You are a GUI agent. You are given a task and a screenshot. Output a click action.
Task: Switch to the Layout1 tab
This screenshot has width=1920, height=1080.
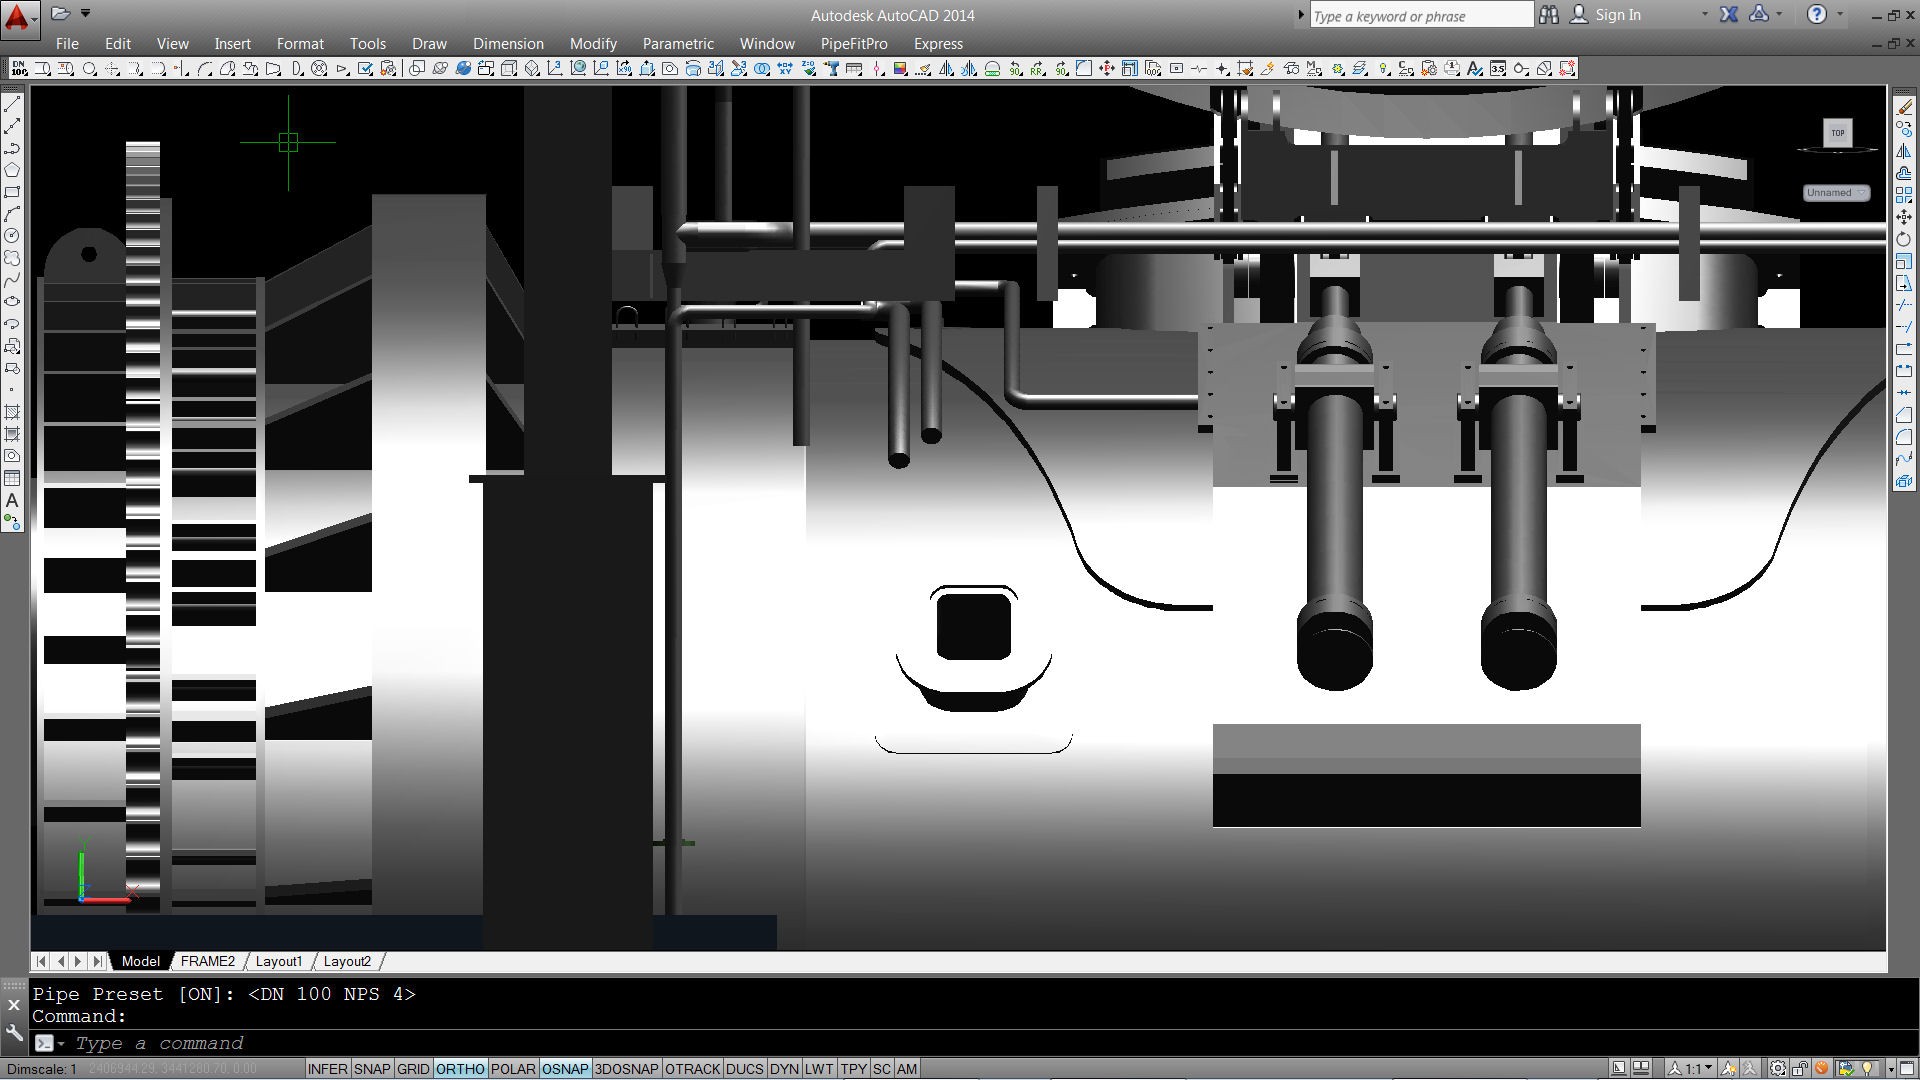pyautogui.click(x=278, y=961)
